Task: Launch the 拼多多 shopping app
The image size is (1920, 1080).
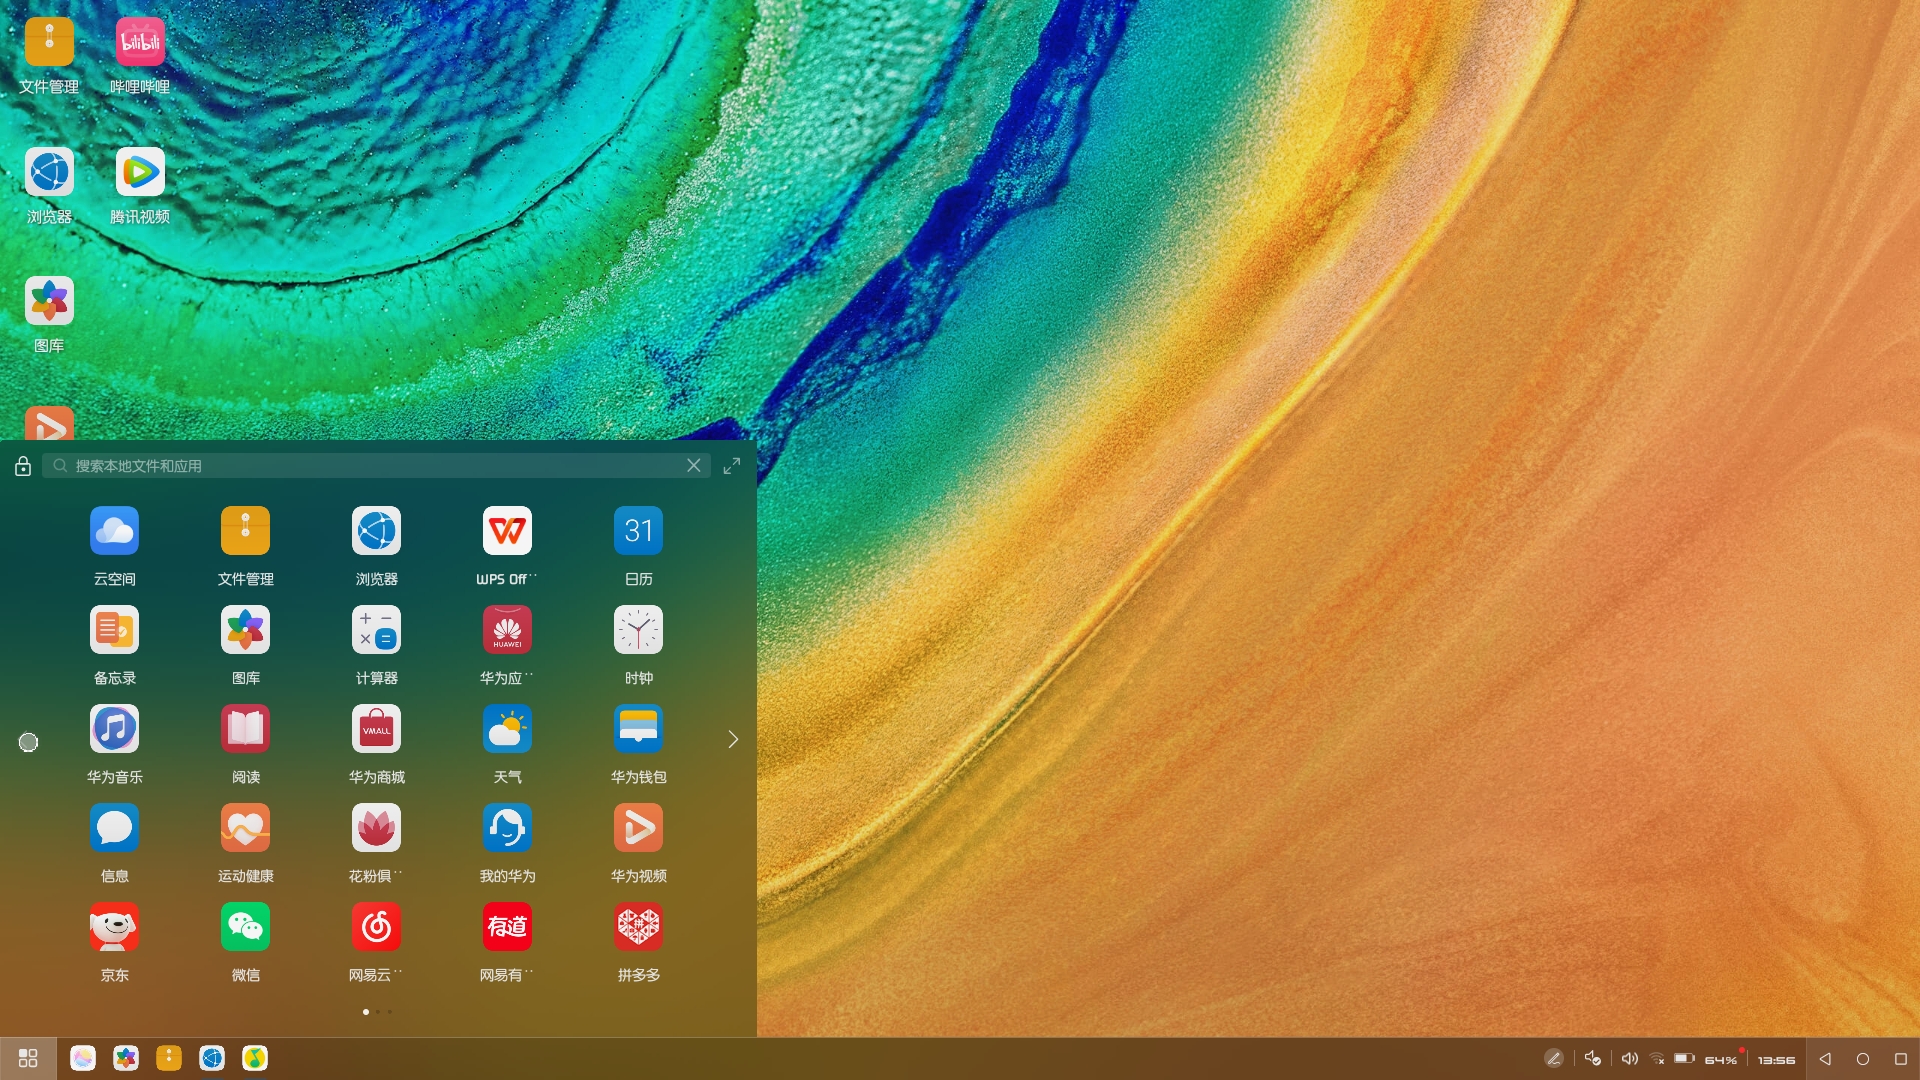Action: pyautogui.click(x=638, y=927)
